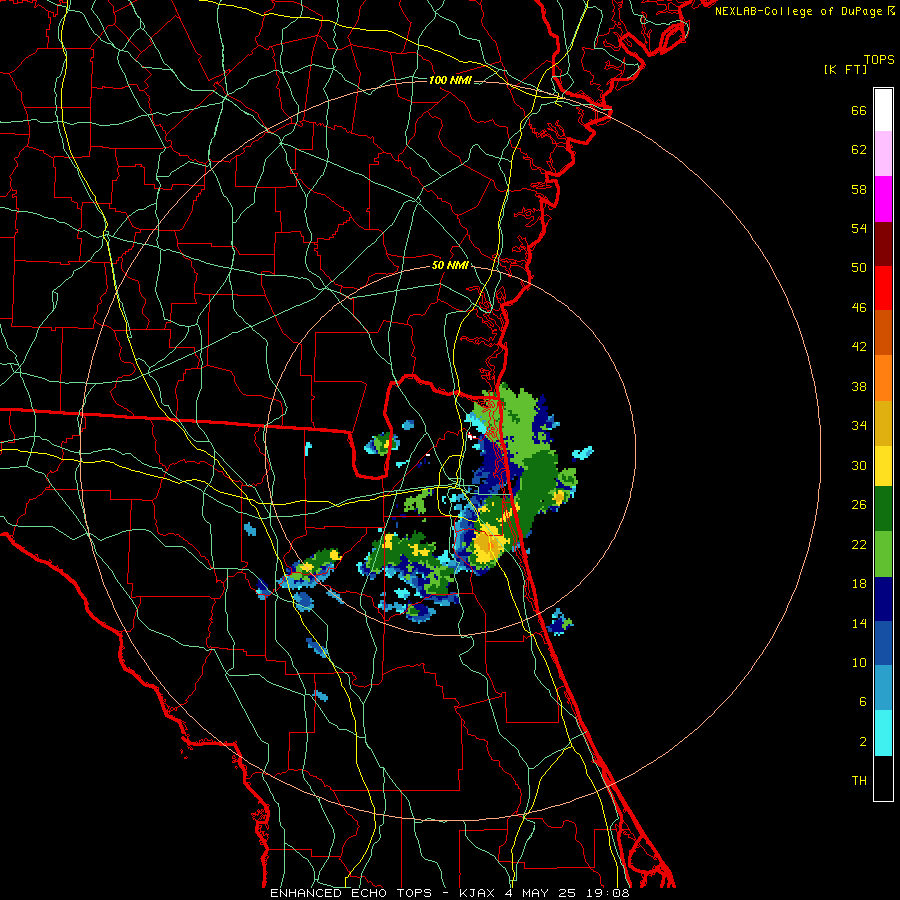Image resolution: width=900 pixels, height=900 pixels.
Task: Click the Enhanced Echo Tops KJAX caption
Action: pyautogui.click(x=449, y=893)
